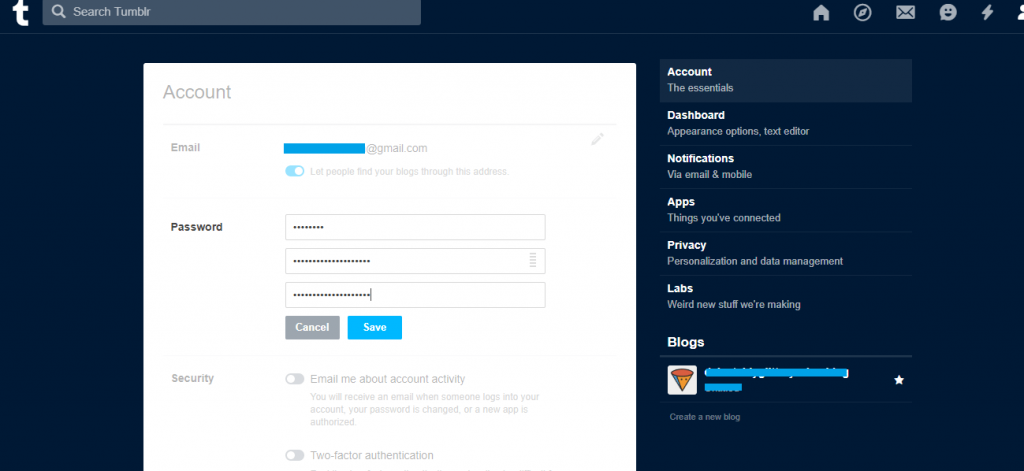Enable Two-factor authentication toggle
The image size is (1024, 471).
295,455
